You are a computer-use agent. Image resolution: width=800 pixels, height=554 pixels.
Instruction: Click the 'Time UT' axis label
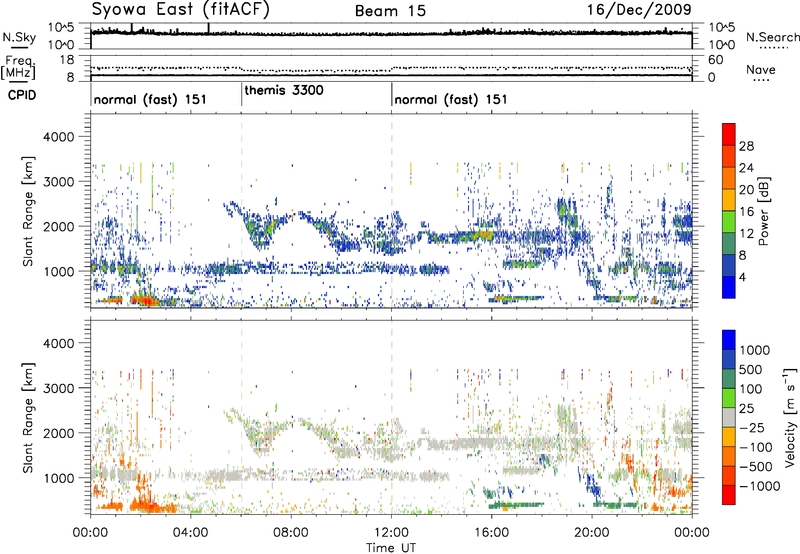click(x=391, y=548)
